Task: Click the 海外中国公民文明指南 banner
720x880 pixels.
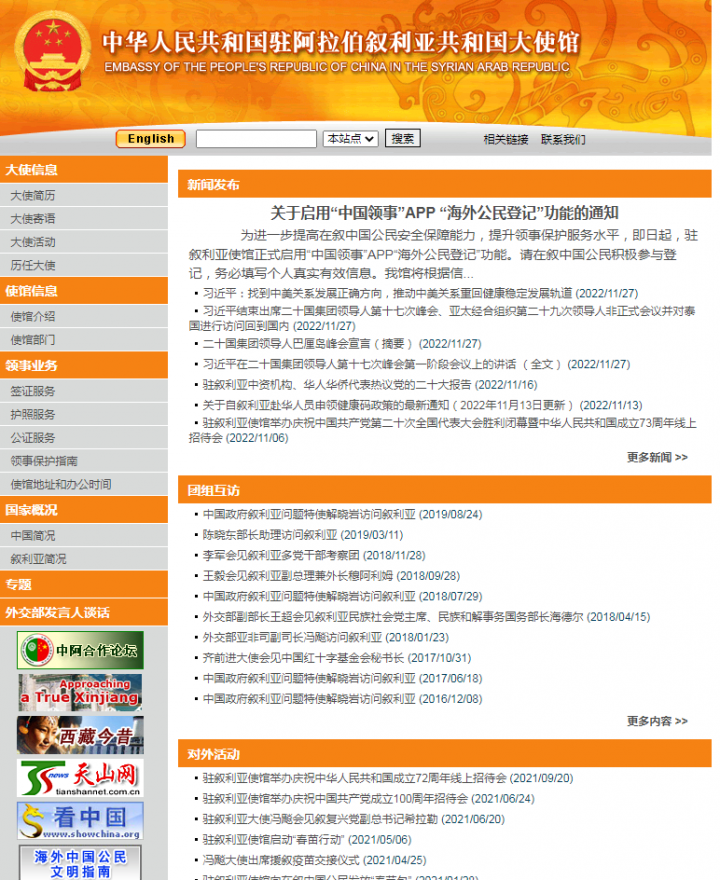Action: 80,863
